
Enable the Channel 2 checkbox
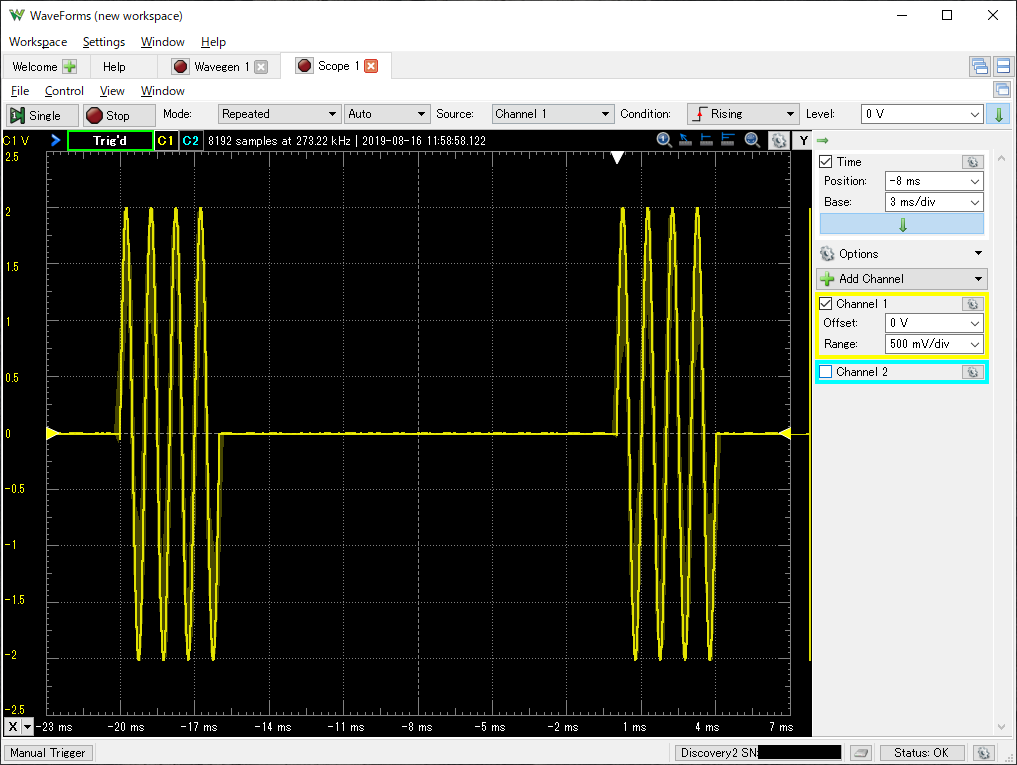pos(826,372)
